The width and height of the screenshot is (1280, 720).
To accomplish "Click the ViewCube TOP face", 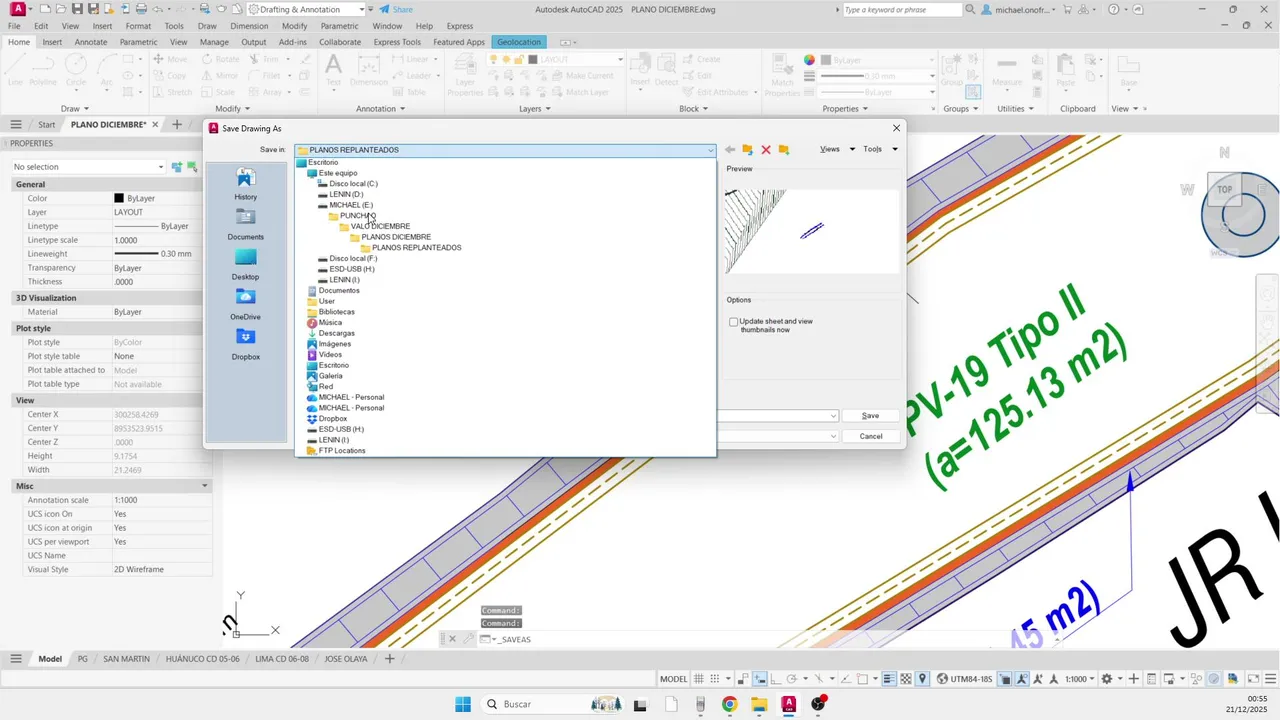I will click(1225, 189).
